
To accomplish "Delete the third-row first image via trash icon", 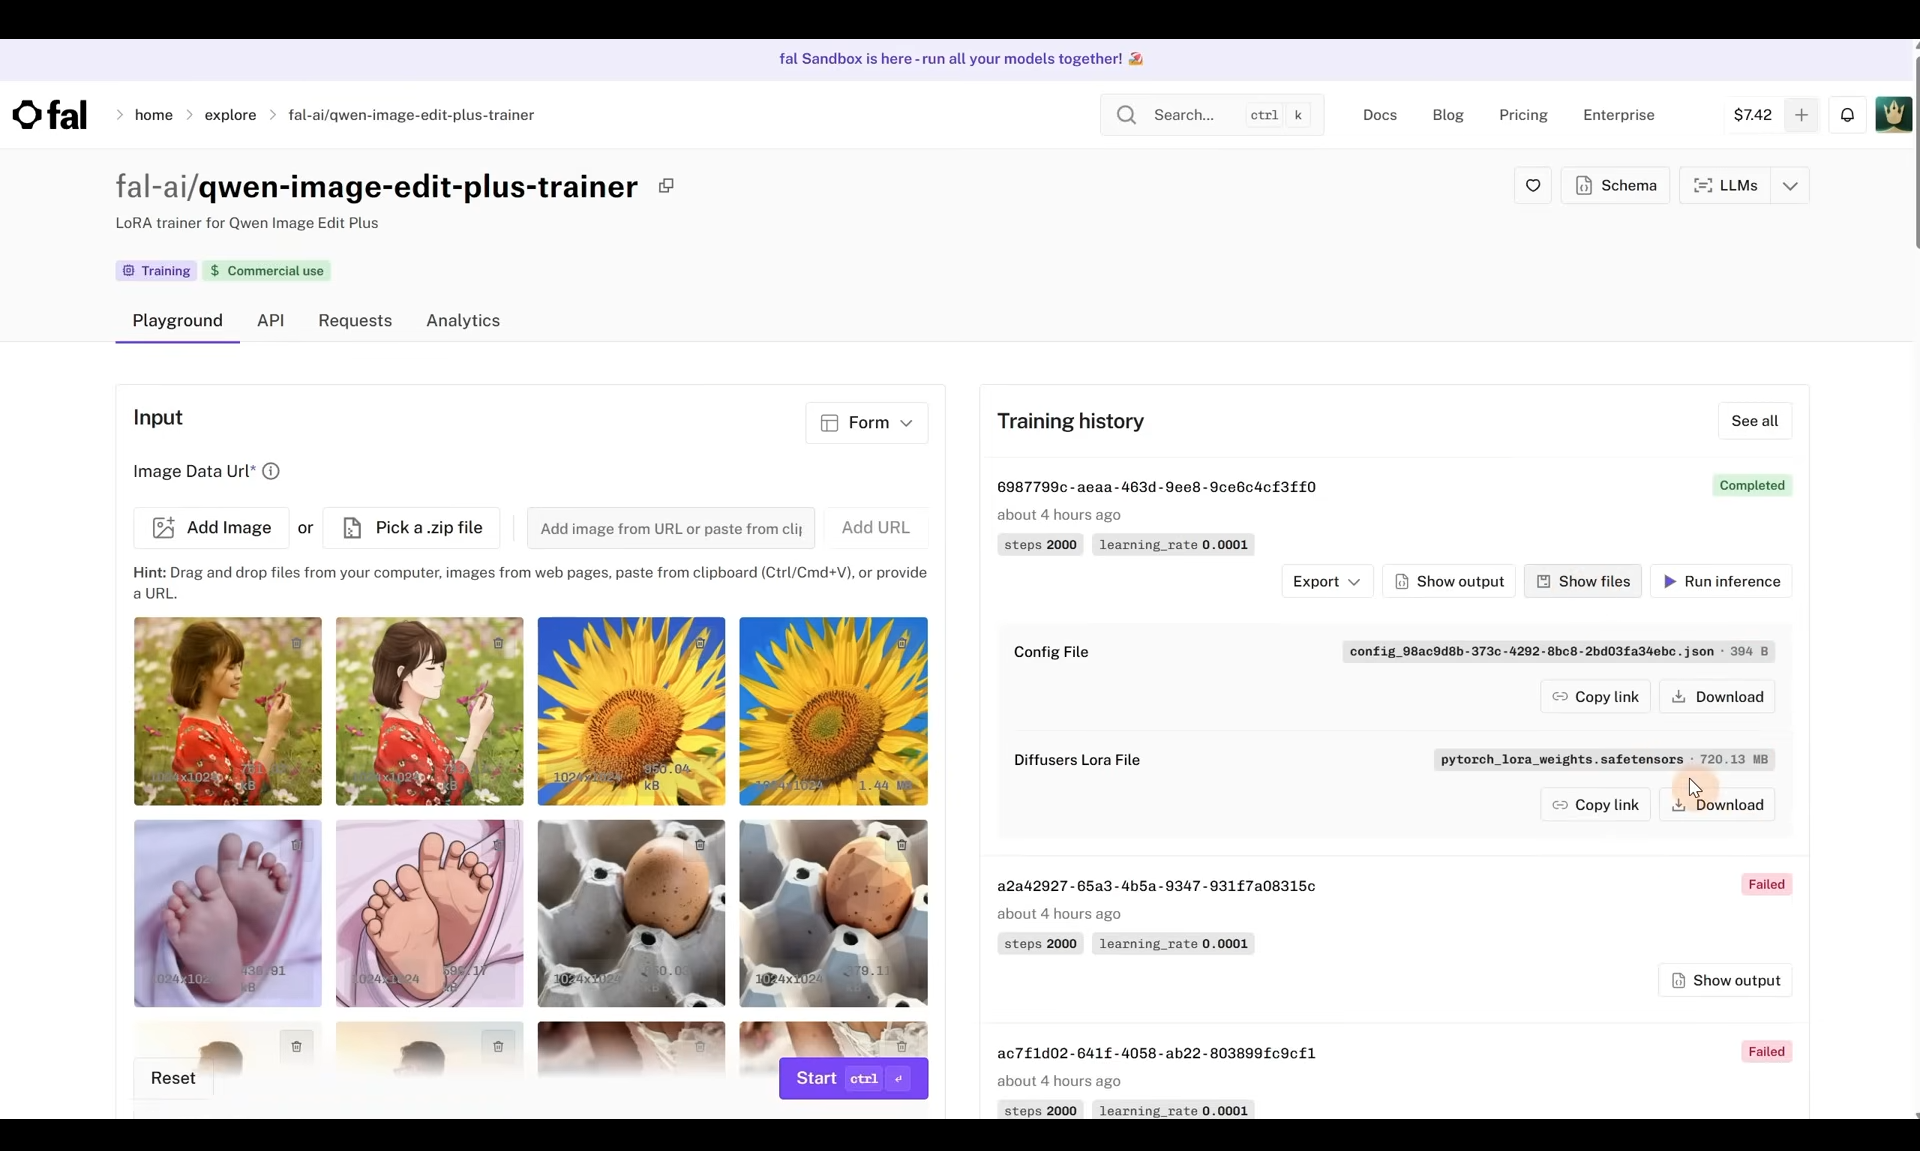I will pyautogui.click(x=296, y=1046).
